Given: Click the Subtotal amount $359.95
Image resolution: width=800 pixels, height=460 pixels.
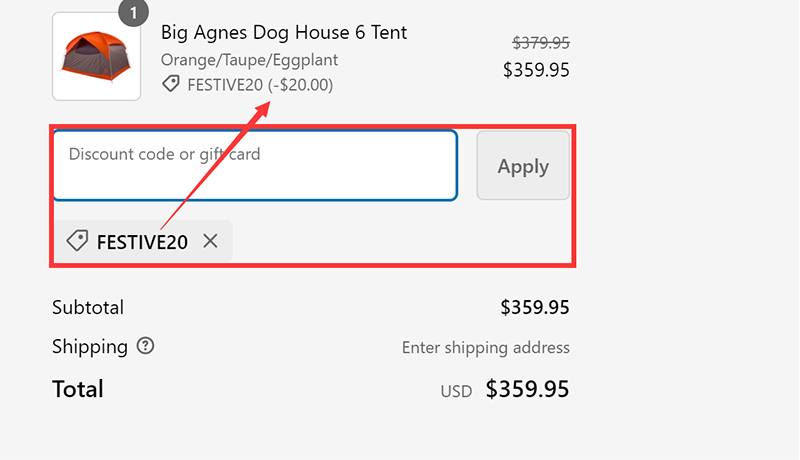Looking at the screenshot, I should (x=535, y=308).
